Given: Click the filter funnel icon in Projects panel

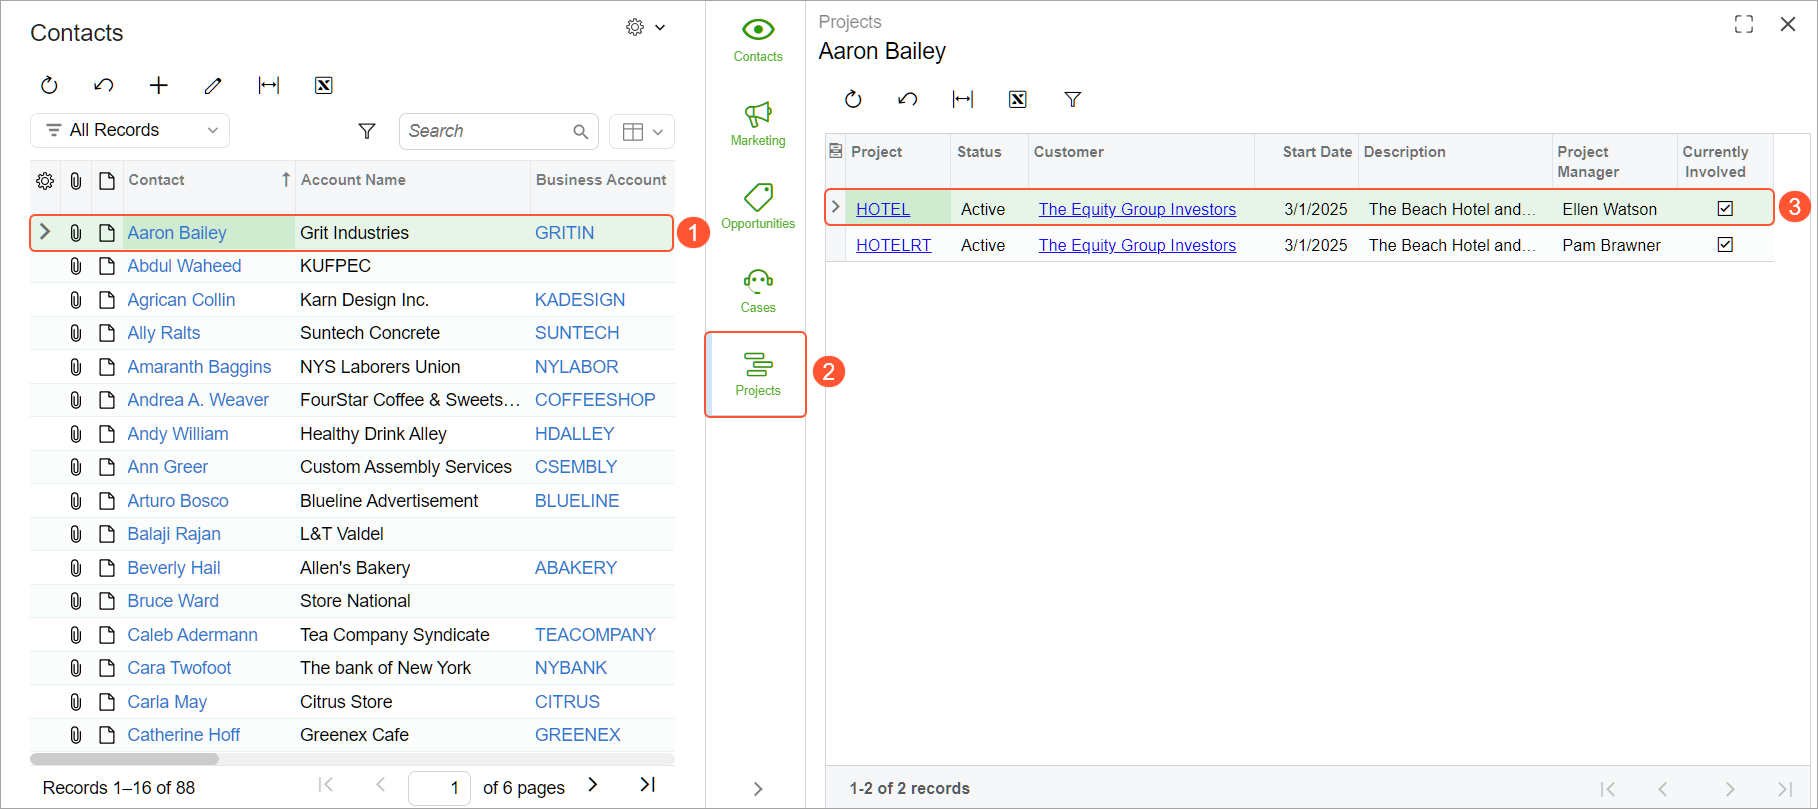Looking at the screenshot, I should tap(1072, 99).
